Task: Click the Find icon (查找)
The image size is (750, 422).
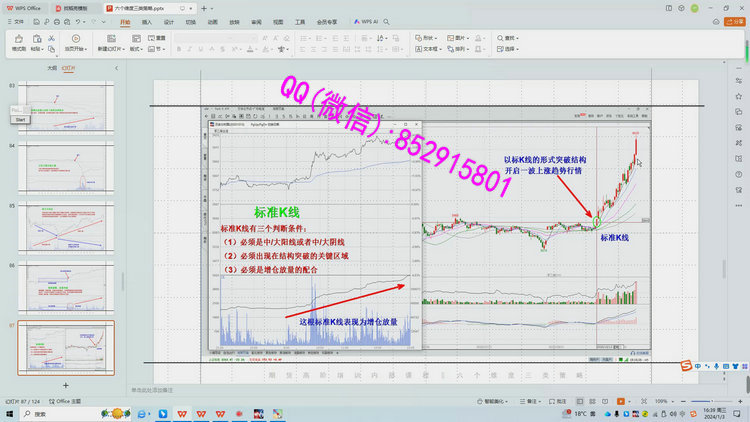Action: [509, 37]
